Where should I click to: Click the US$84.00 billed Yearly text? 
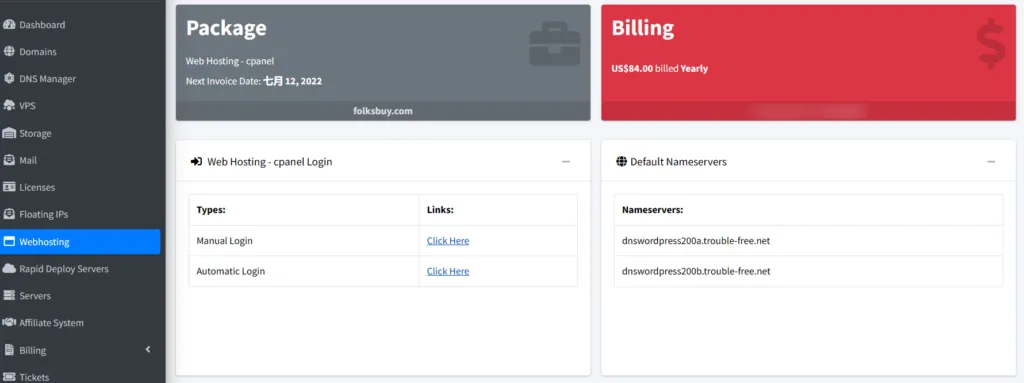tap(660, 68)
